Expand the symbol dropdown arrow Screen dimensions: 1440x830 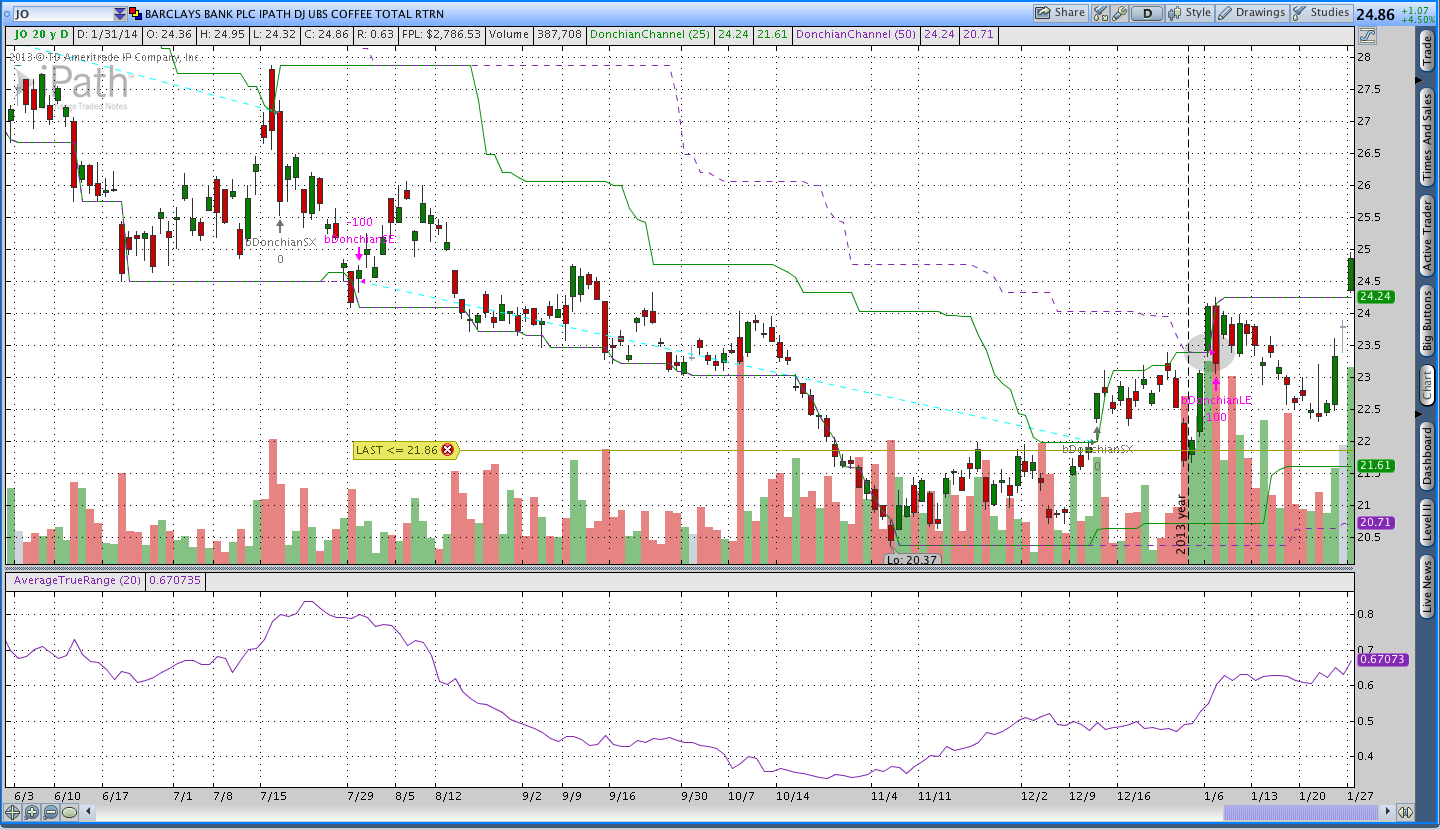point(120,14)
